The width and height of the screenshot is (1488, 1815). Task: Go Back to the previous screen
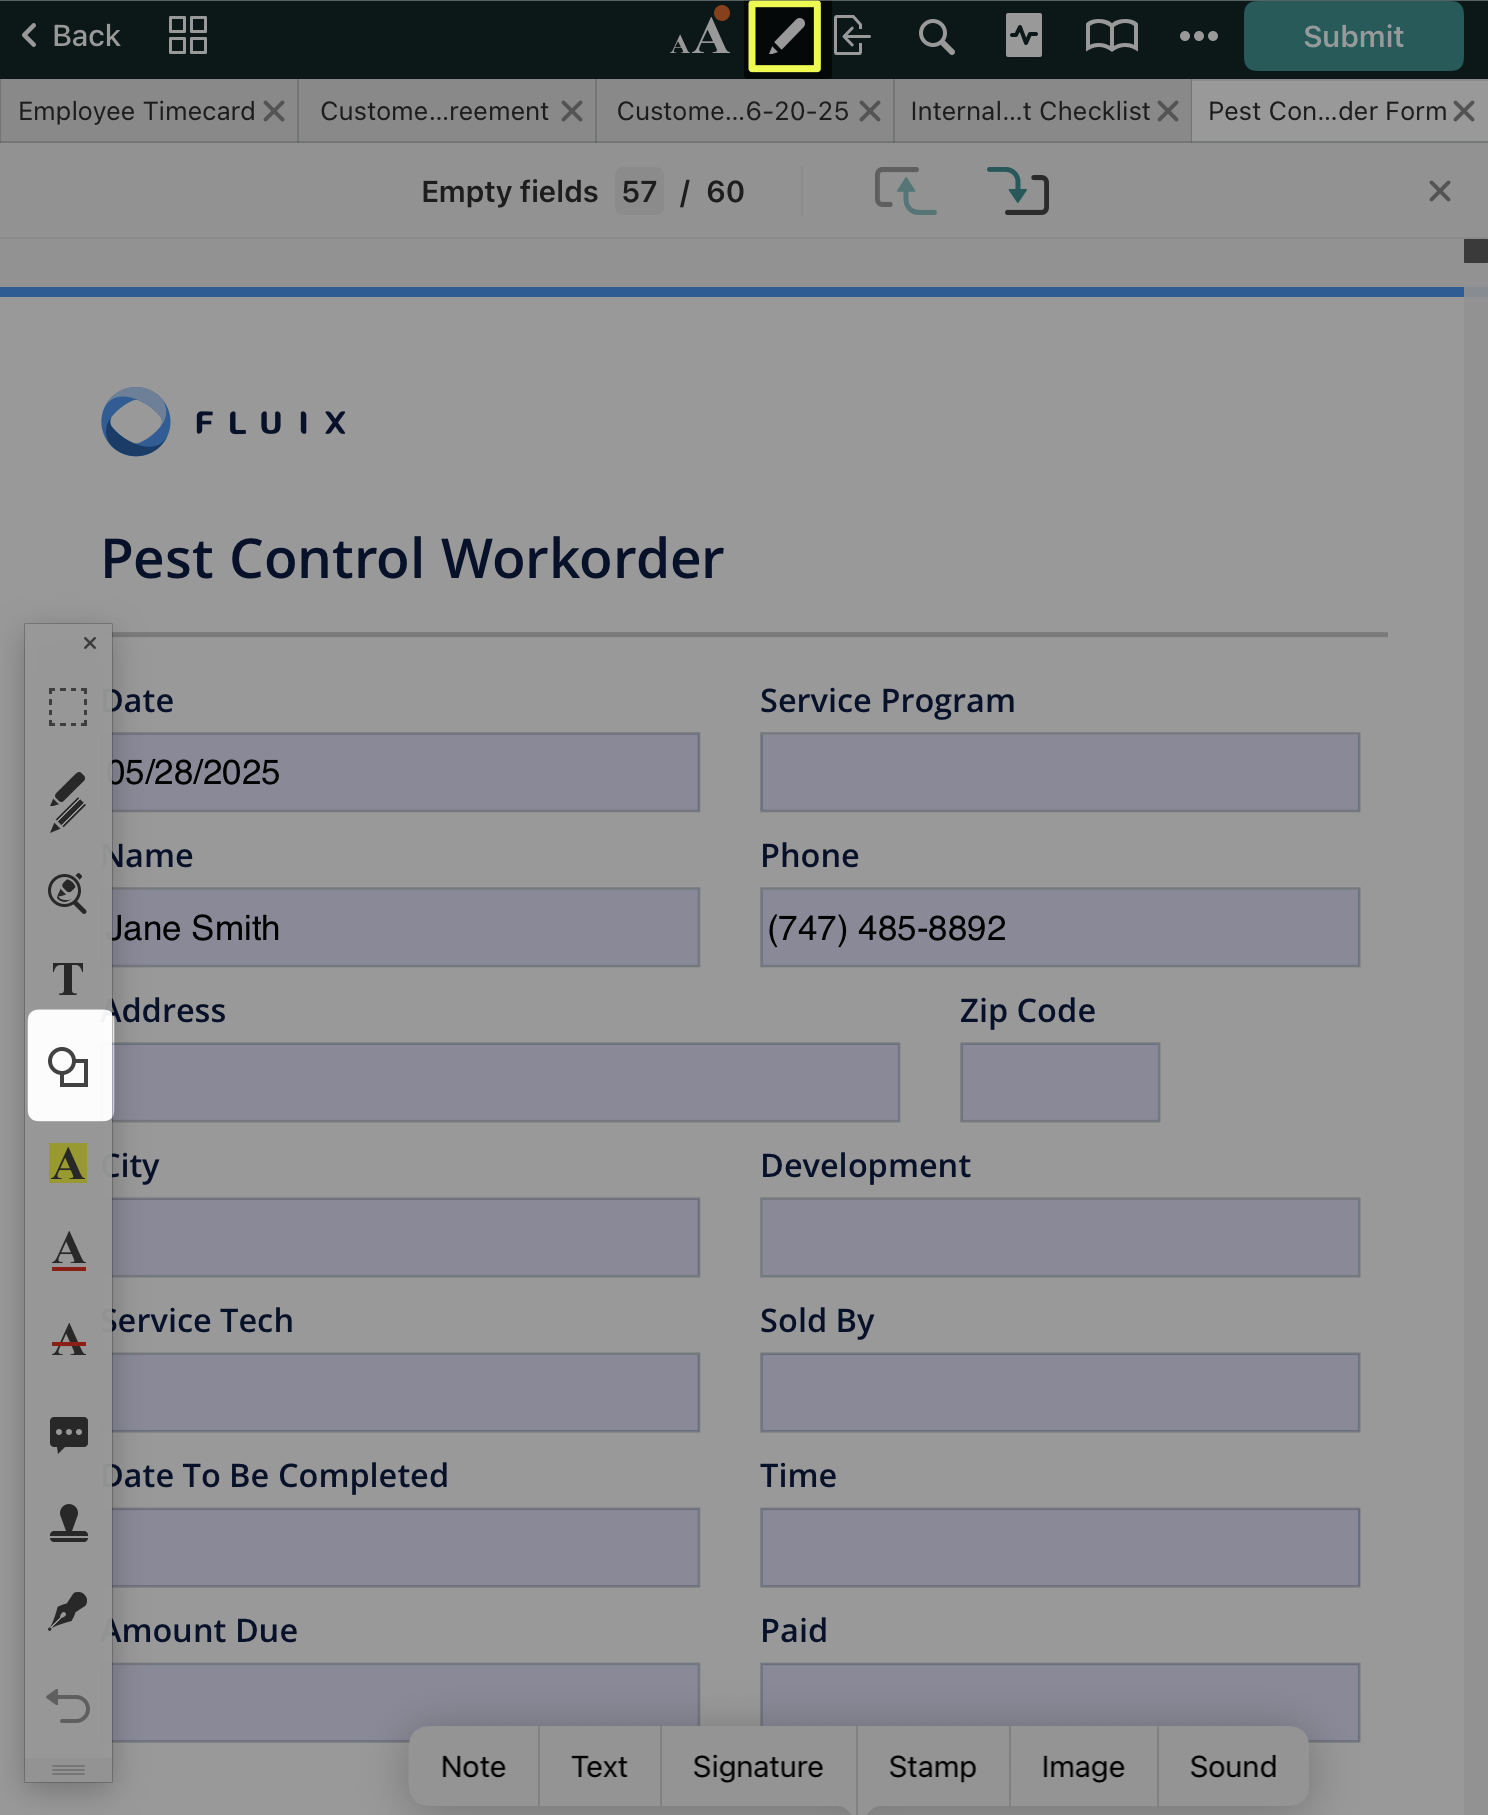70,37
